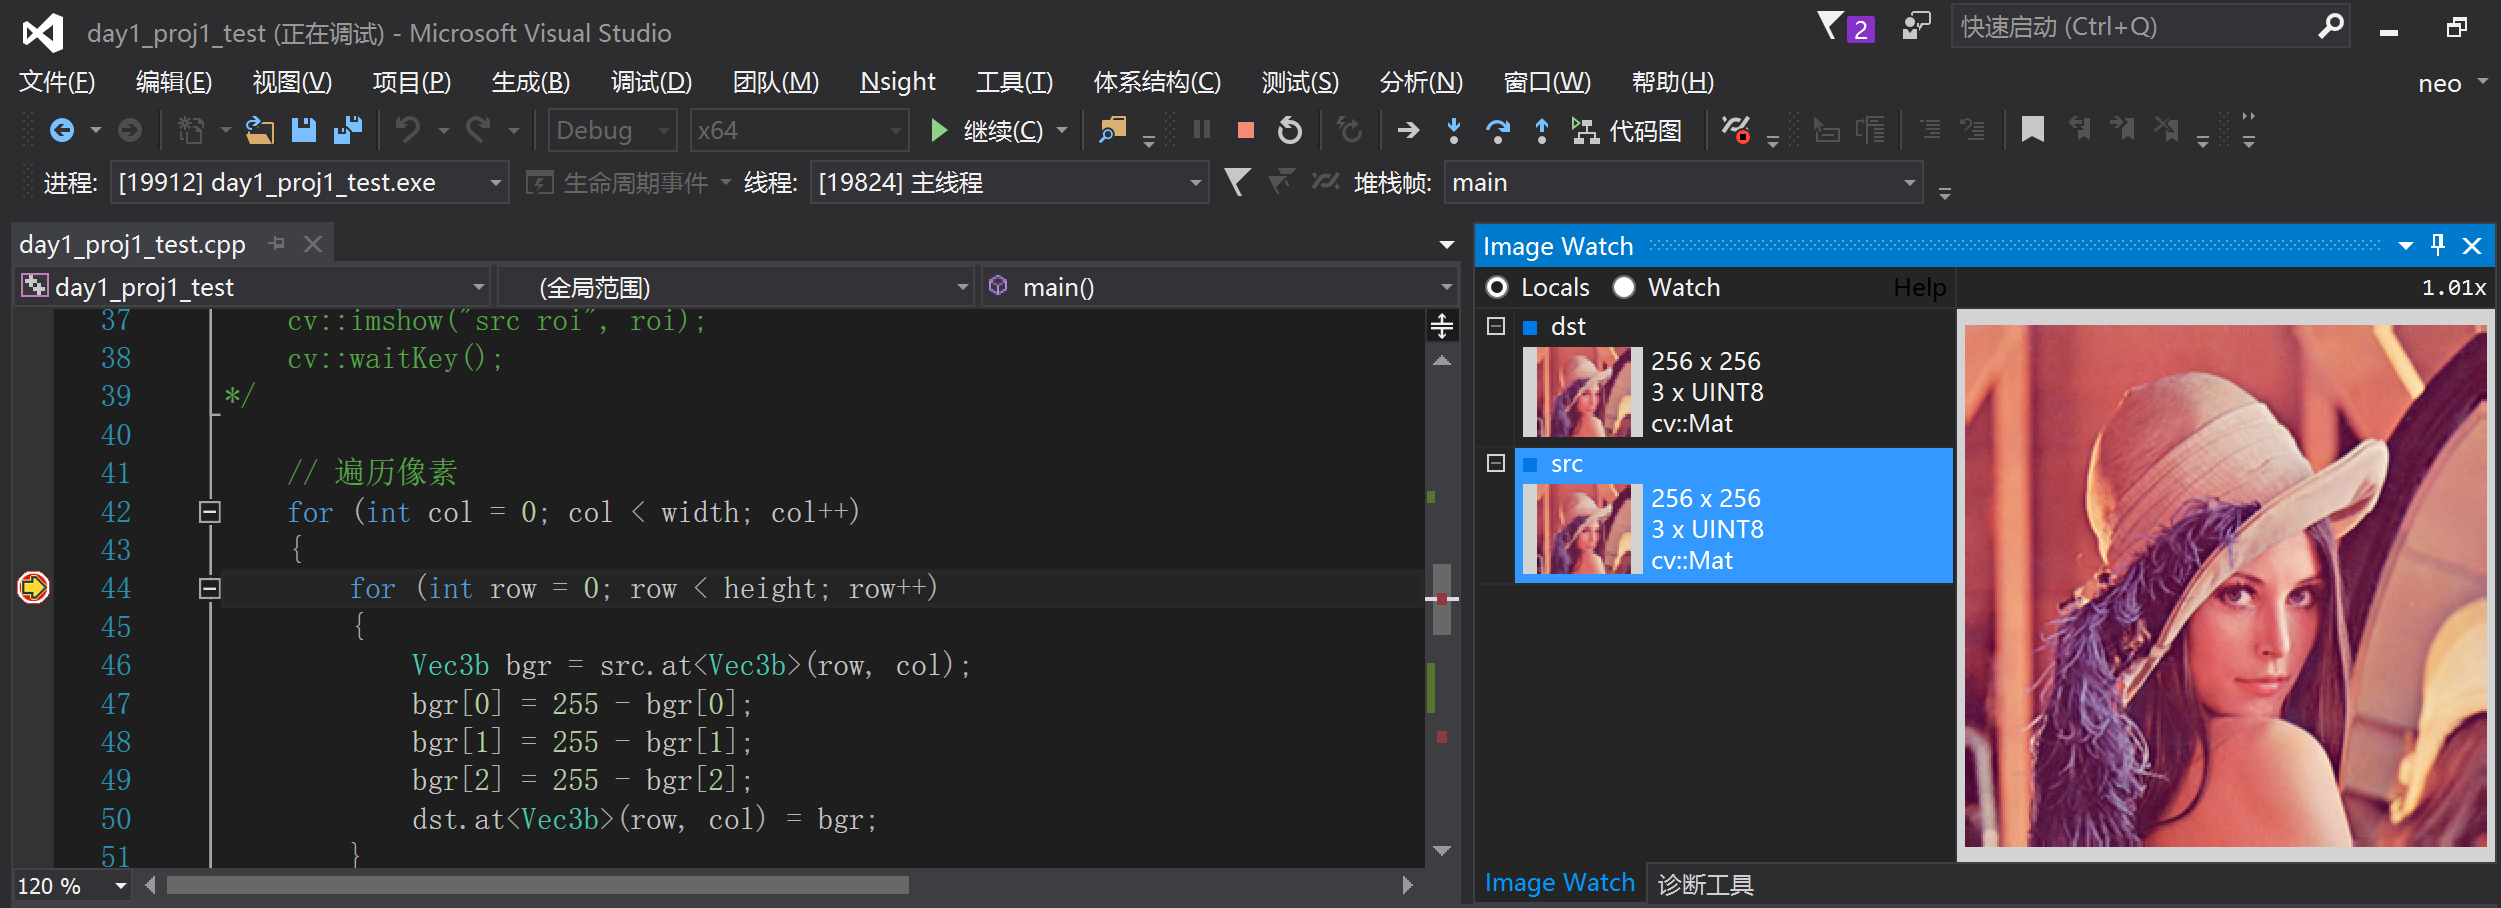Stop debugging with the red square icon
The width and height of the screenshot is (2501, 908).
pos(1245,130)
